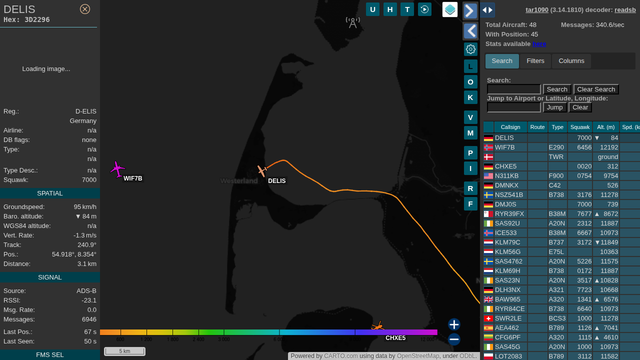This screenshot has height=360, width=640.
Task: Collapse sidebar with left chevron arrow
Action: (x=470, y=31)
